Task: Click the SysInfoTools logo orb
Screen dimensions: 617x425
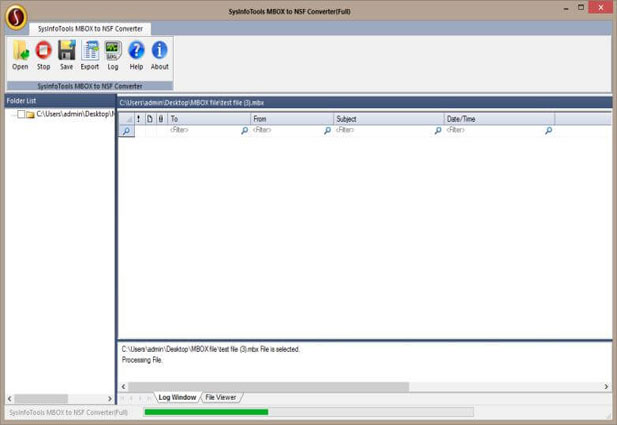Action: [16, 17]
